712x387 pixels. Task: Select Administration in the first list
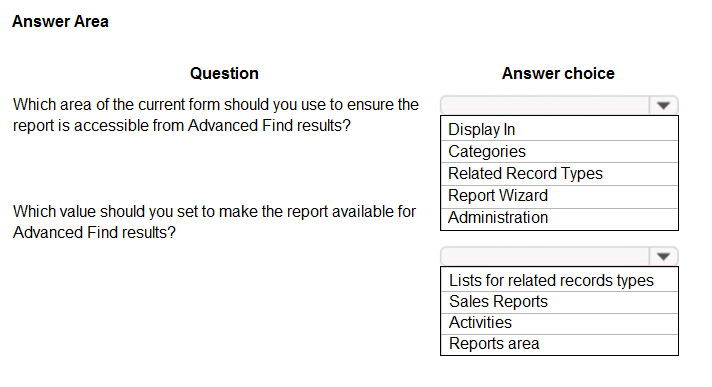coord(559,218)
